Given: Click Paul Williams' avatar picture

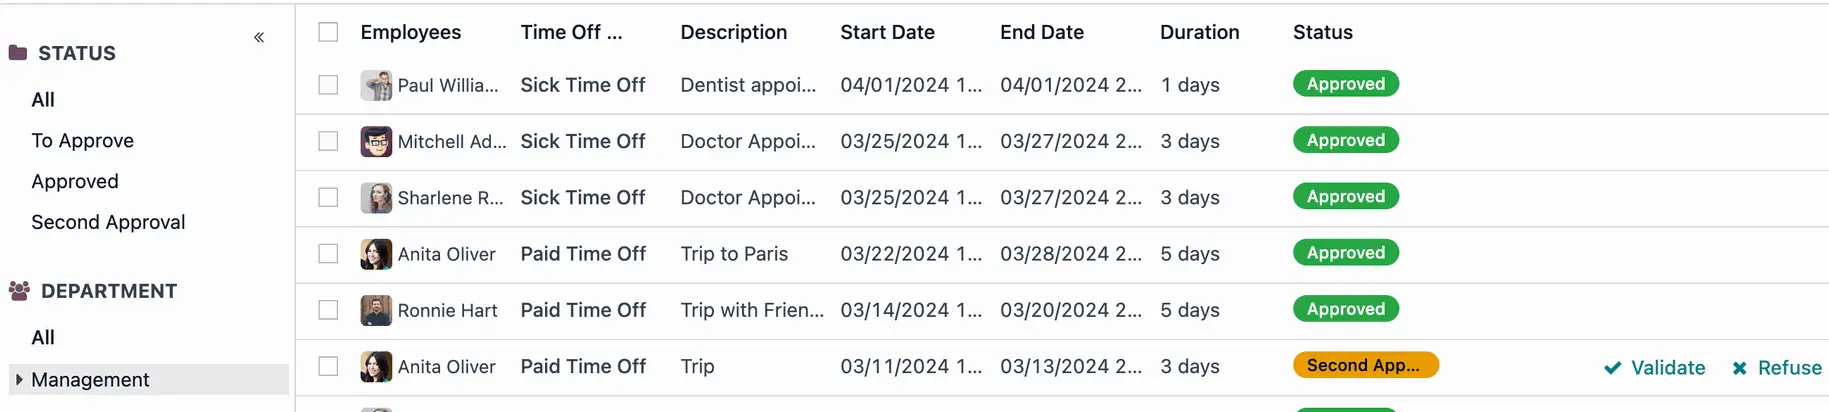Looking at the screenshot, I should tap(376, 85).
